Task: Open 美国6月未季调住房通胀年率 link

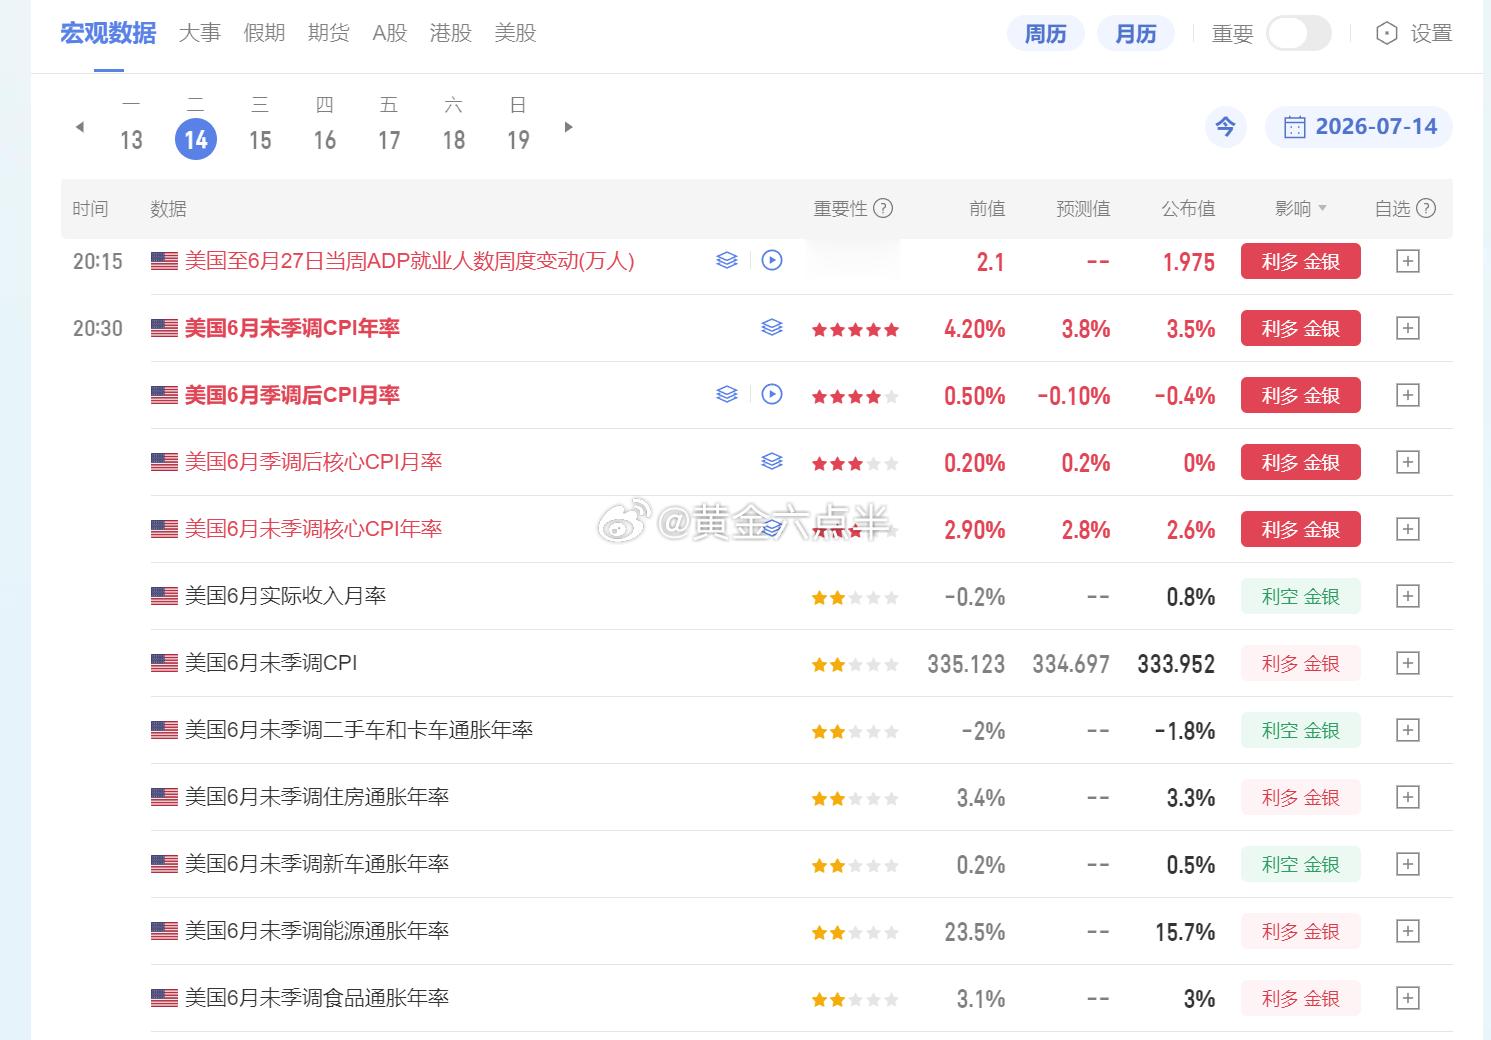Action: click(317, 797)
